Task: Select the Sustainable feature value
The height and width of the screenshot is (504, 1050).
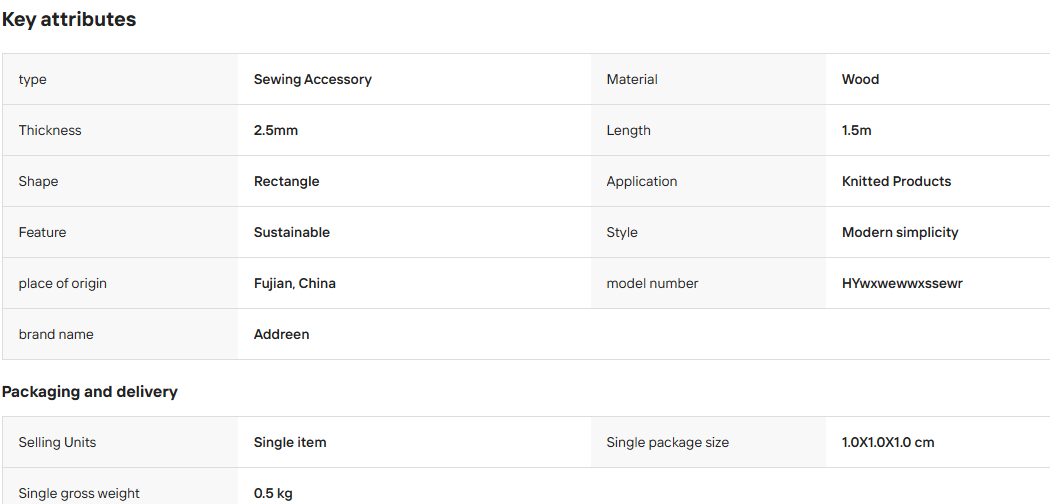Action: [x=292, y=232]
